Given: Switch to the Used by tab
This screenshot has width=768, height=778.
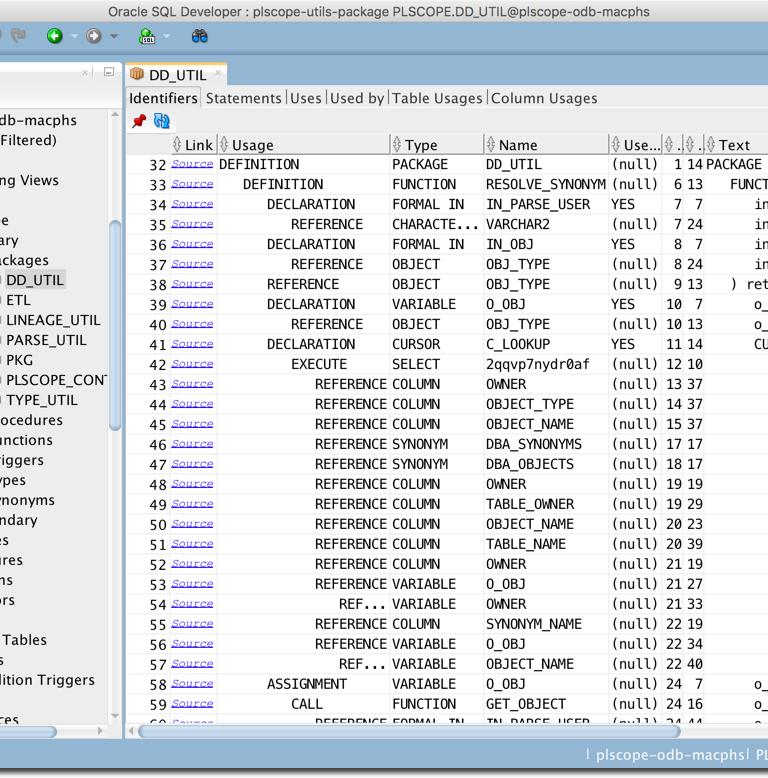Looking at the screenshot, I should (357, 98).
